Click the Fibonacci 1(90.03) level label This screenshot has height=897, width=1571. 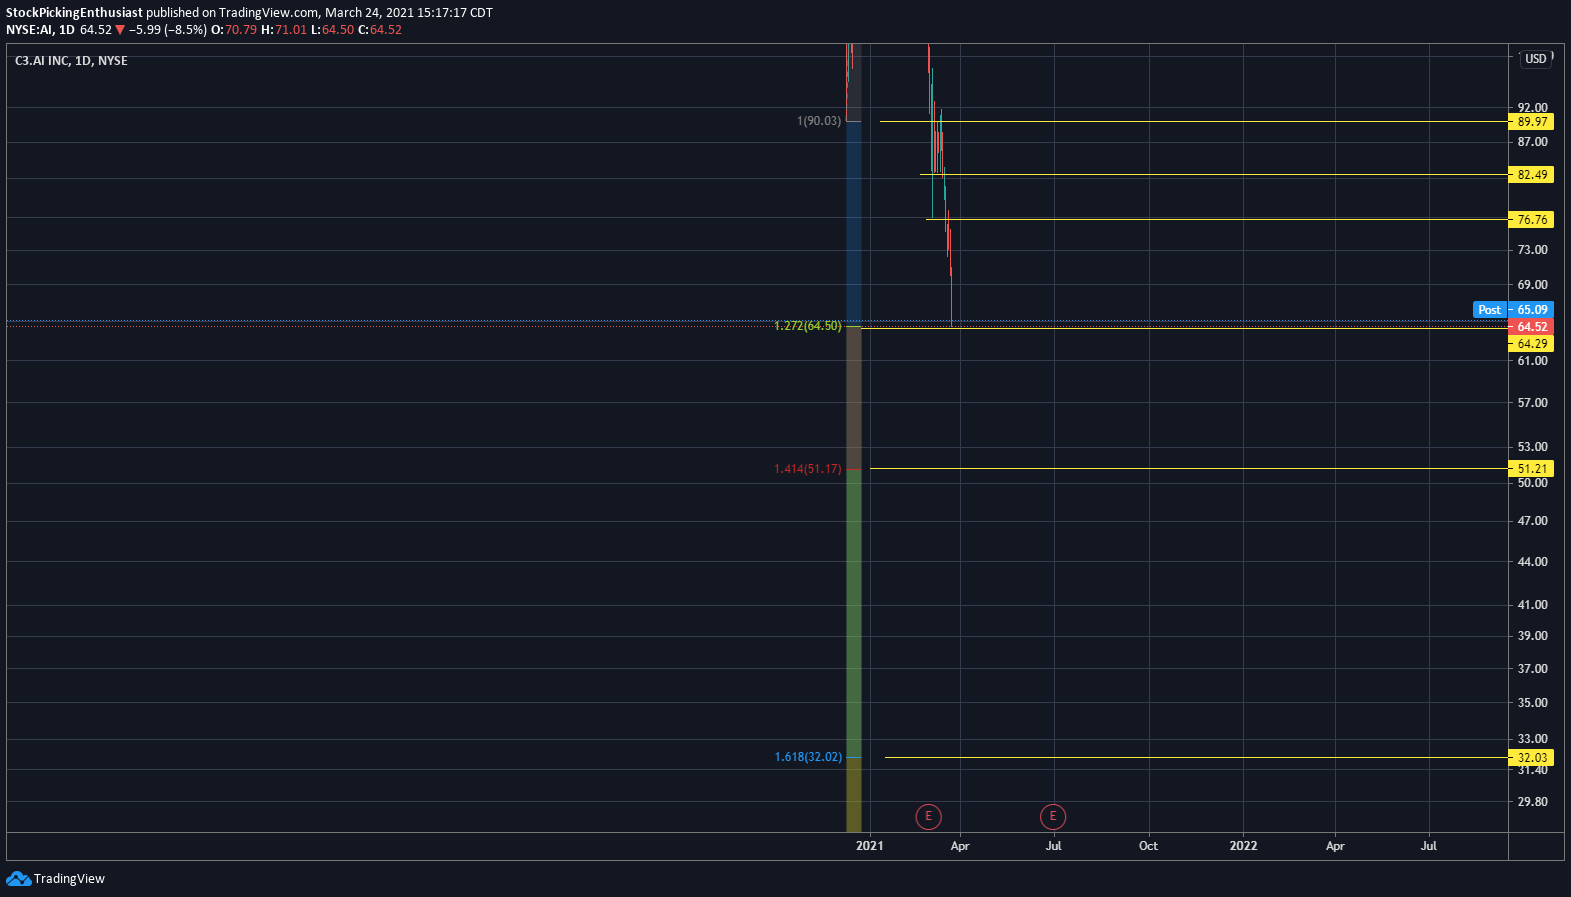(819, 121)
